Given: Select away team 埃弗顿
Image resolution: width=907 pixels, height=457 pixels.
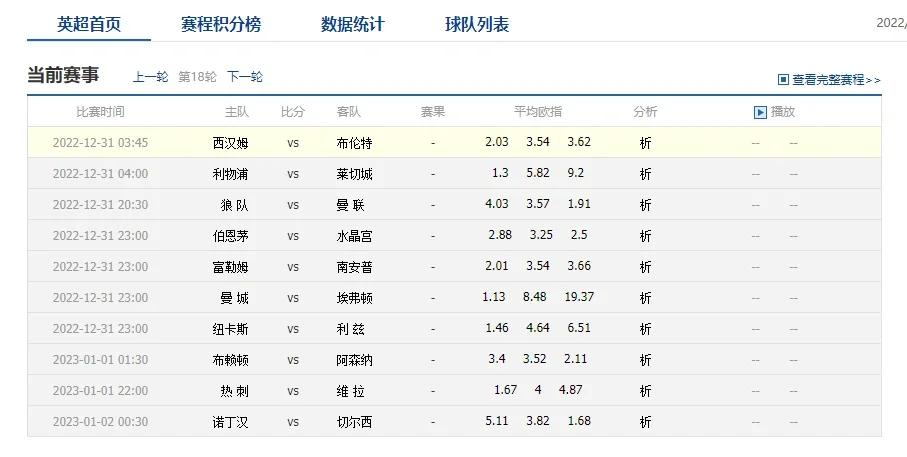Looking at the screenshot, I should click(x=354, y=298).
